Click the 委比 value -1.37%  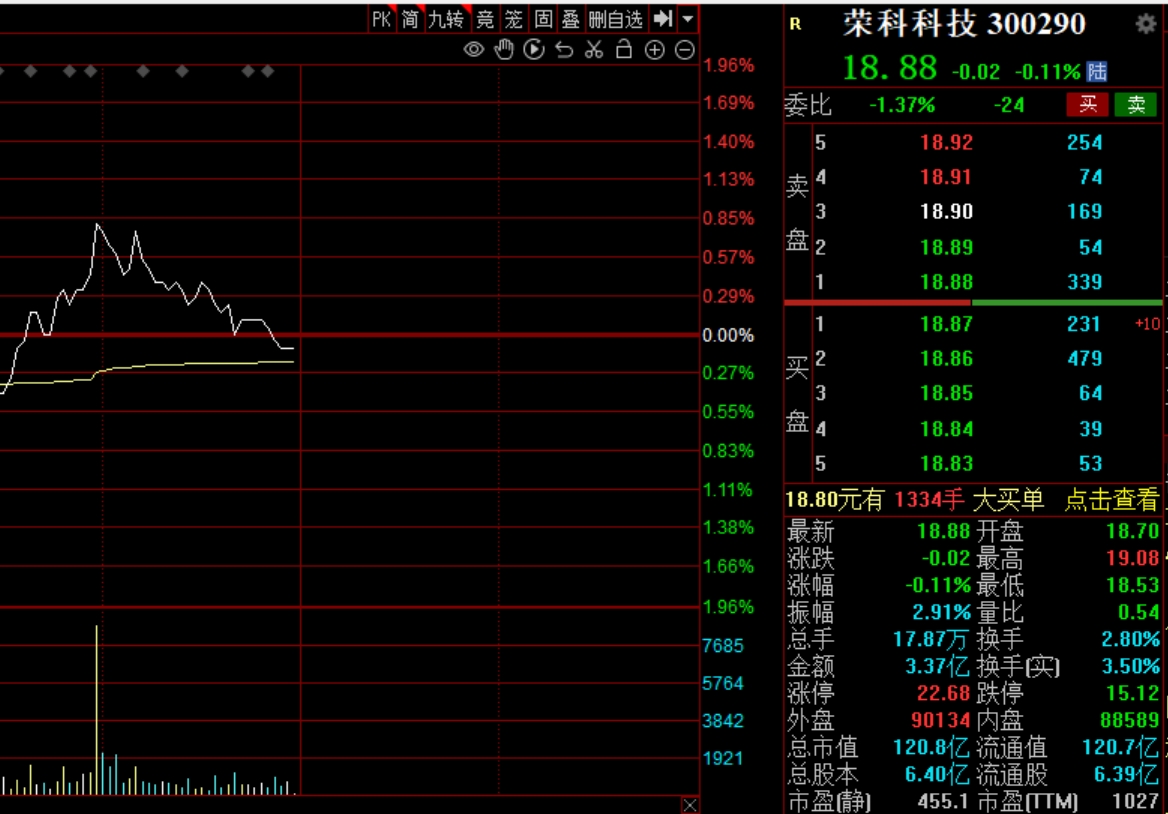click(x=901, y=105)
